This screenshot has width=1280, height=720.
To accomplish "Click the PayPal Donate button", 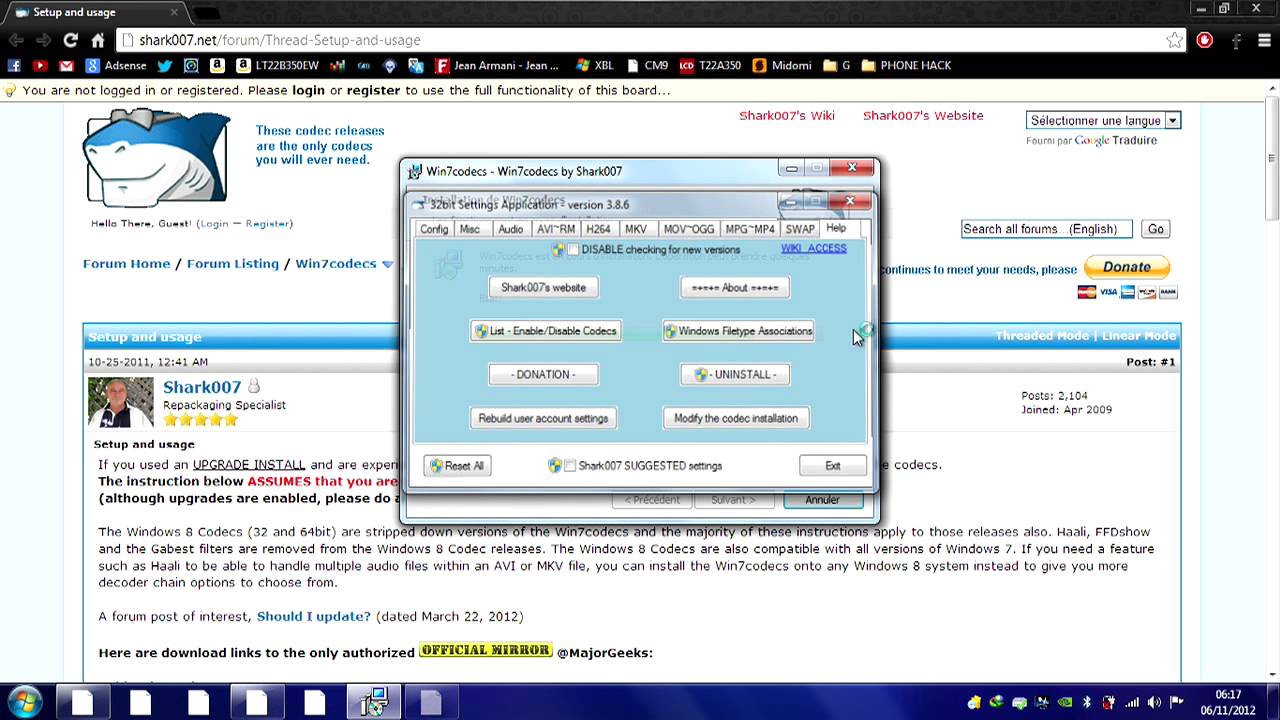I will (1127, 267).
